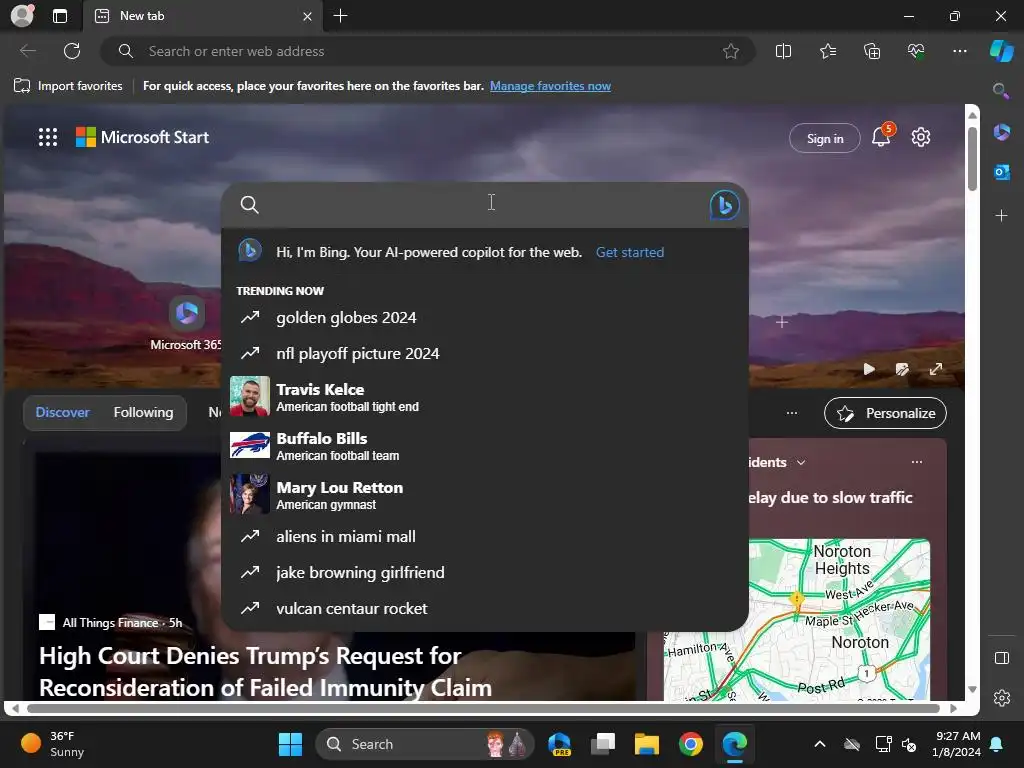Open more feed options beside Personalize
Image resolution: width=1024 pixels, height=768 pixels.
click(x=792, y=413)
